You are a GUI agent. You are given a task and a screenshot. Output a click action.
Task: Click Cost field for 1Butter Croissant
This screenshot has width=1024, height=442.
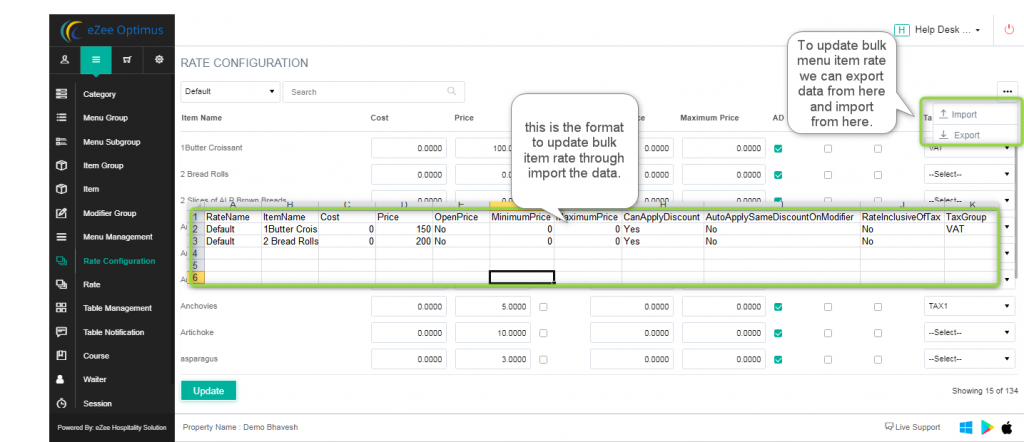(410, 148)
